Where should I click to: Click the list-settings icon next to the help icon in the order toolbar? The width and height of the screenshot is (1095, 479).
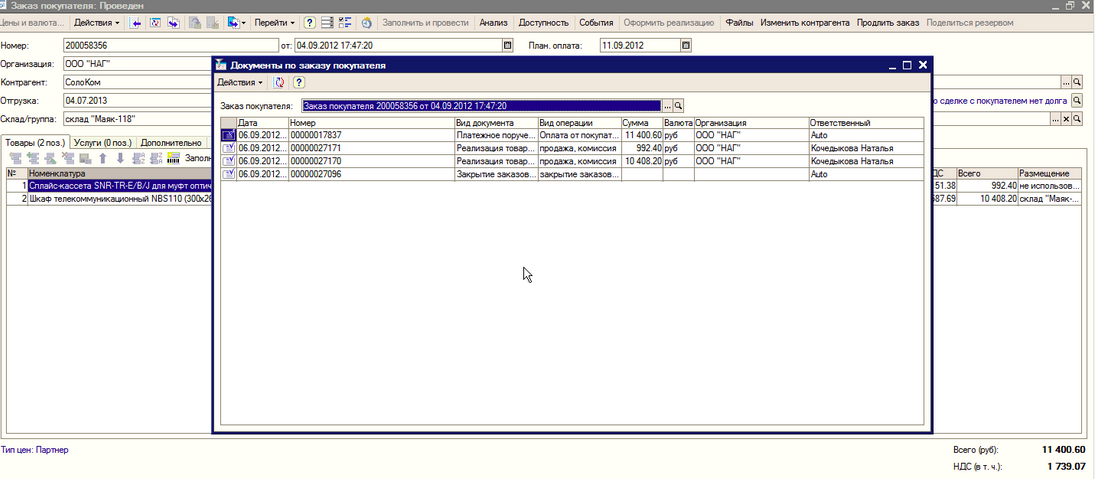coord(327,23)
